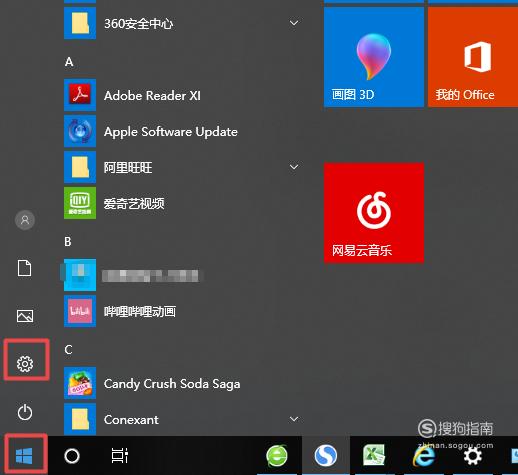Screen dimensions: 518x475
Task: Open the 网易云音乐 tile
Action: 374,213
